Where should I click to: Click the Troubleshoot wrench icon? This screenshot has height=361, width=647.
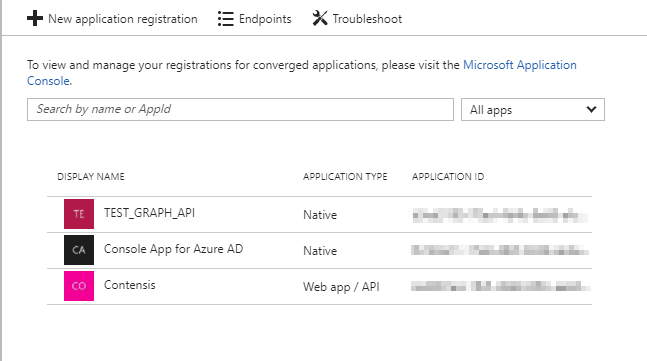[320, 19]
